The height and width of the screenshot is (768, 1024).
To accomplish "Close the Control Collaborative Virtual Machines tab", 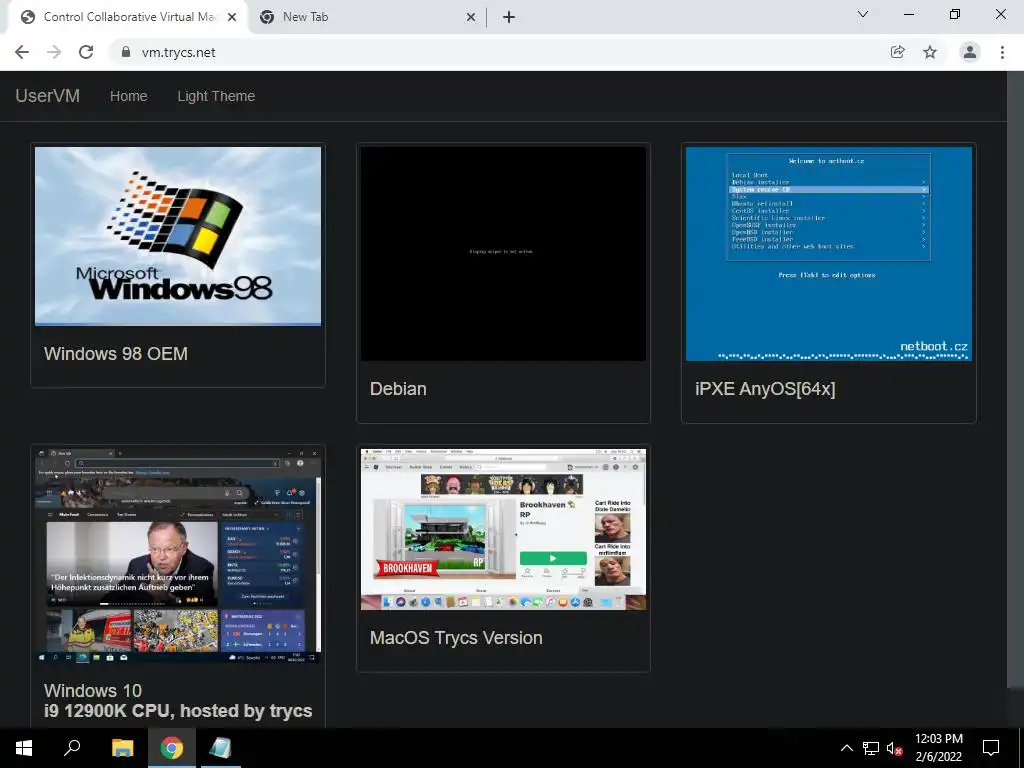I will coord(232,18).
